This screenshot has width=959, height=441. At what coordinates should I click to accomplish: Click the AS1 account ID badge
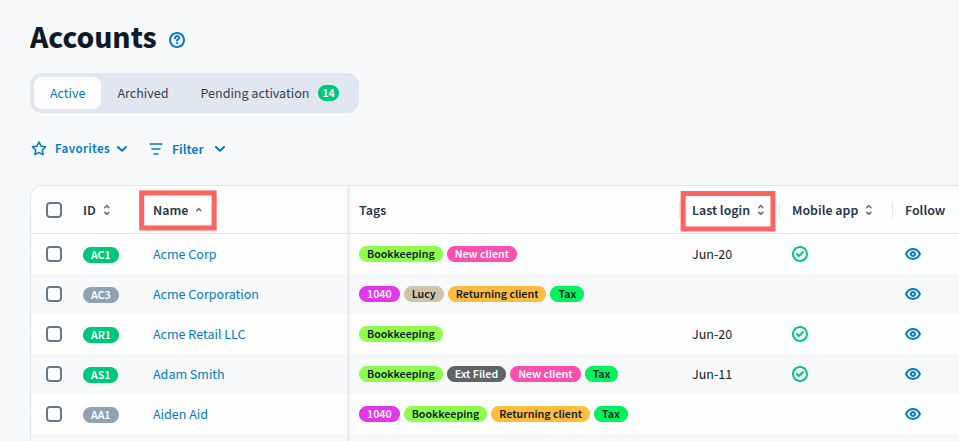tap(101, 375)
